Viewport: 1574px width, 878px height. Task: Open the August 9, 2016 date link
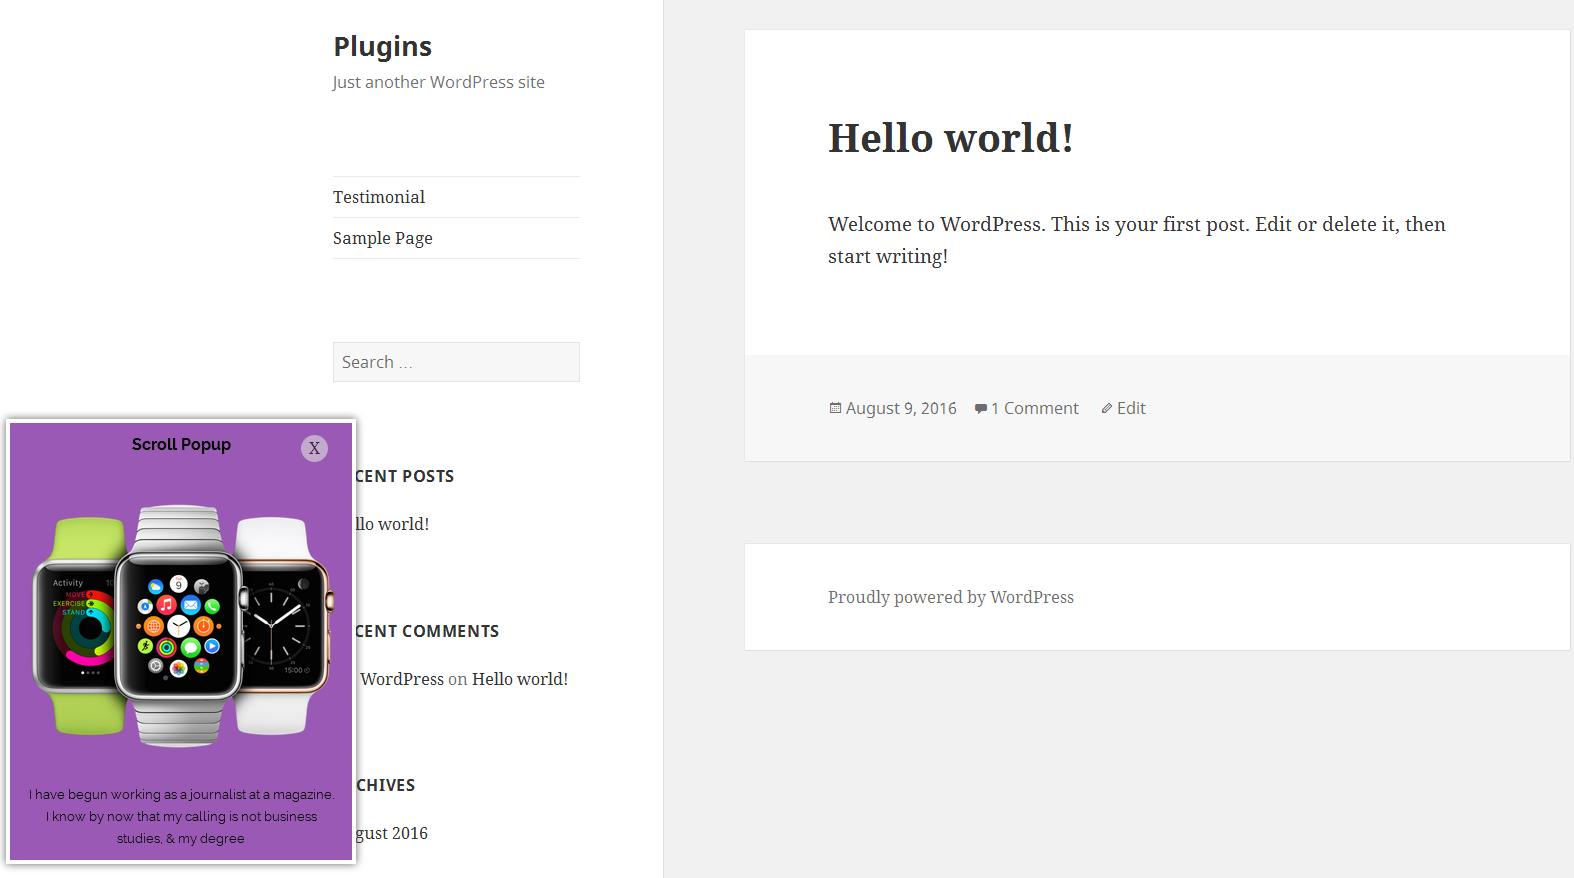tap(901, 408)
